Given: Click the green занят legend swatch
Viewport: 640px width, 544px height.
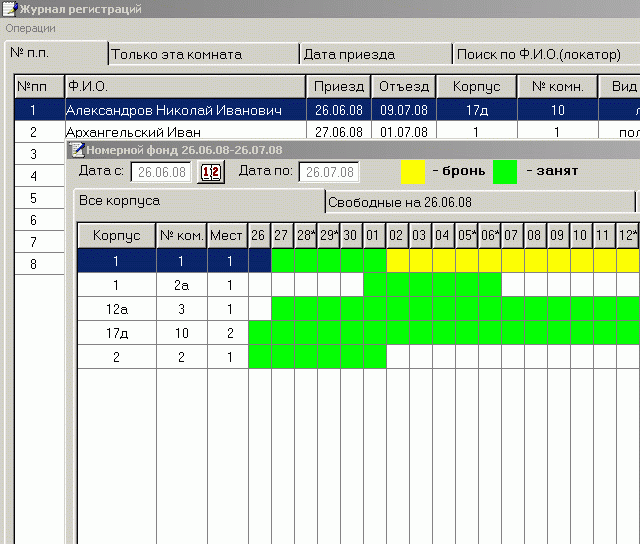Looking at the screenshot, I should pyautogui.click(x=505, y=172).
